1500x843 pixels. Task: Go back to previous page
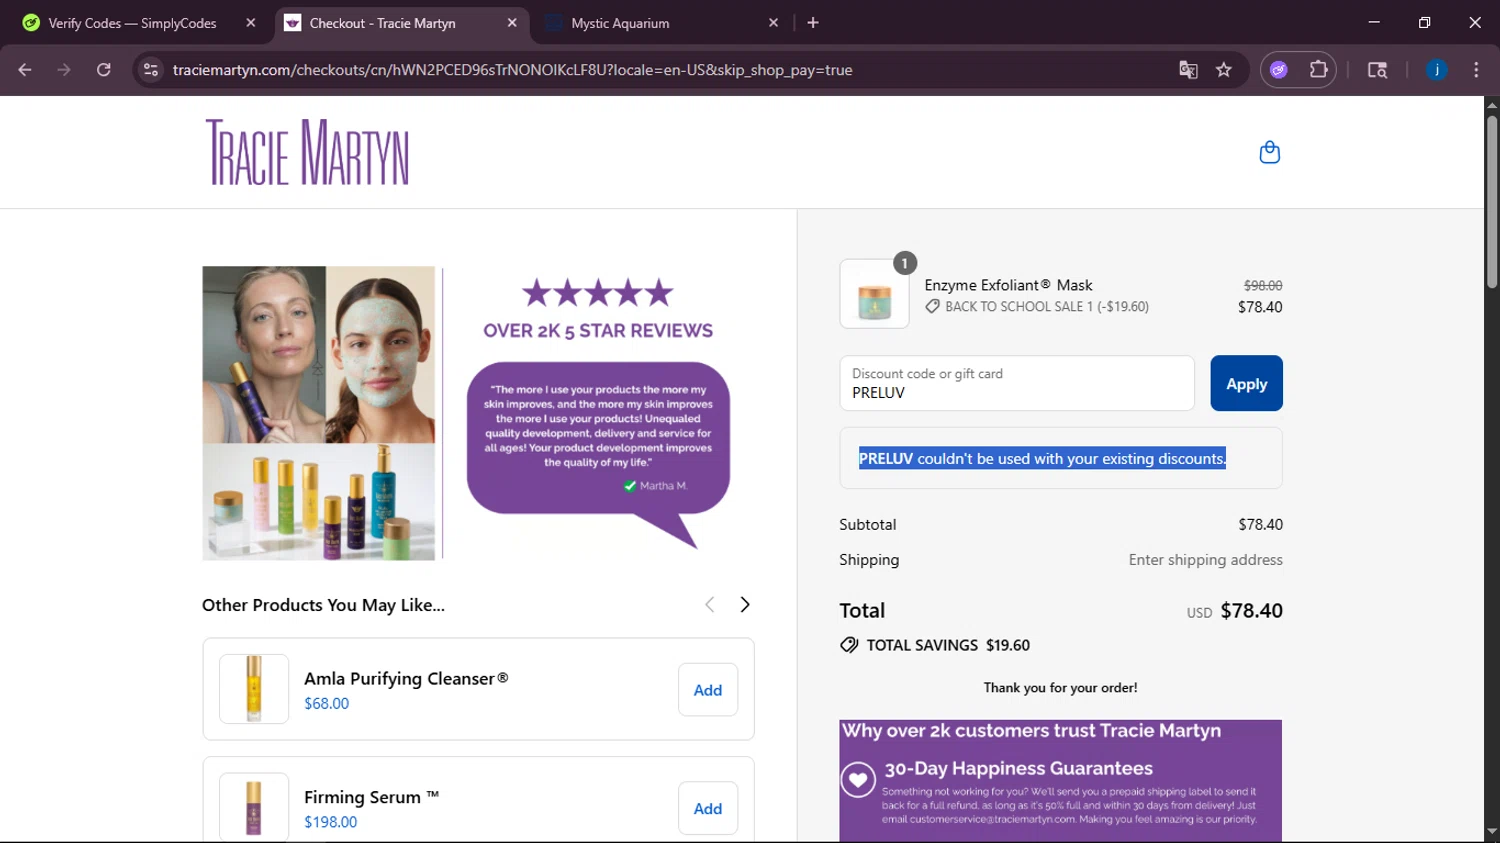[x=25, y=70]
